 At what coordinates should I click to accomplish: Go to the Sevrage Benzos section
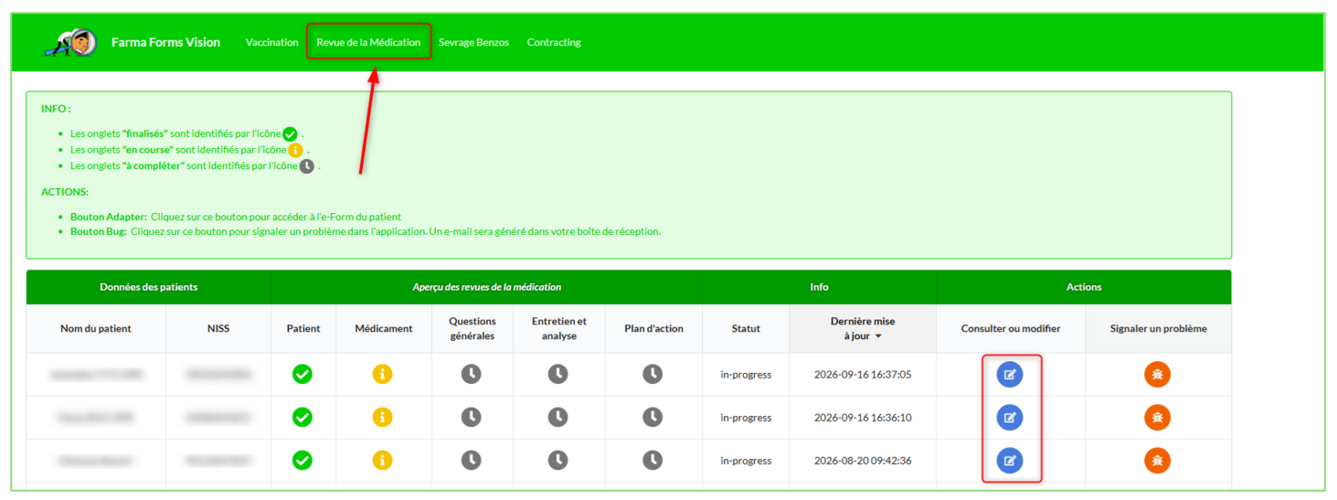coord(473,42)
